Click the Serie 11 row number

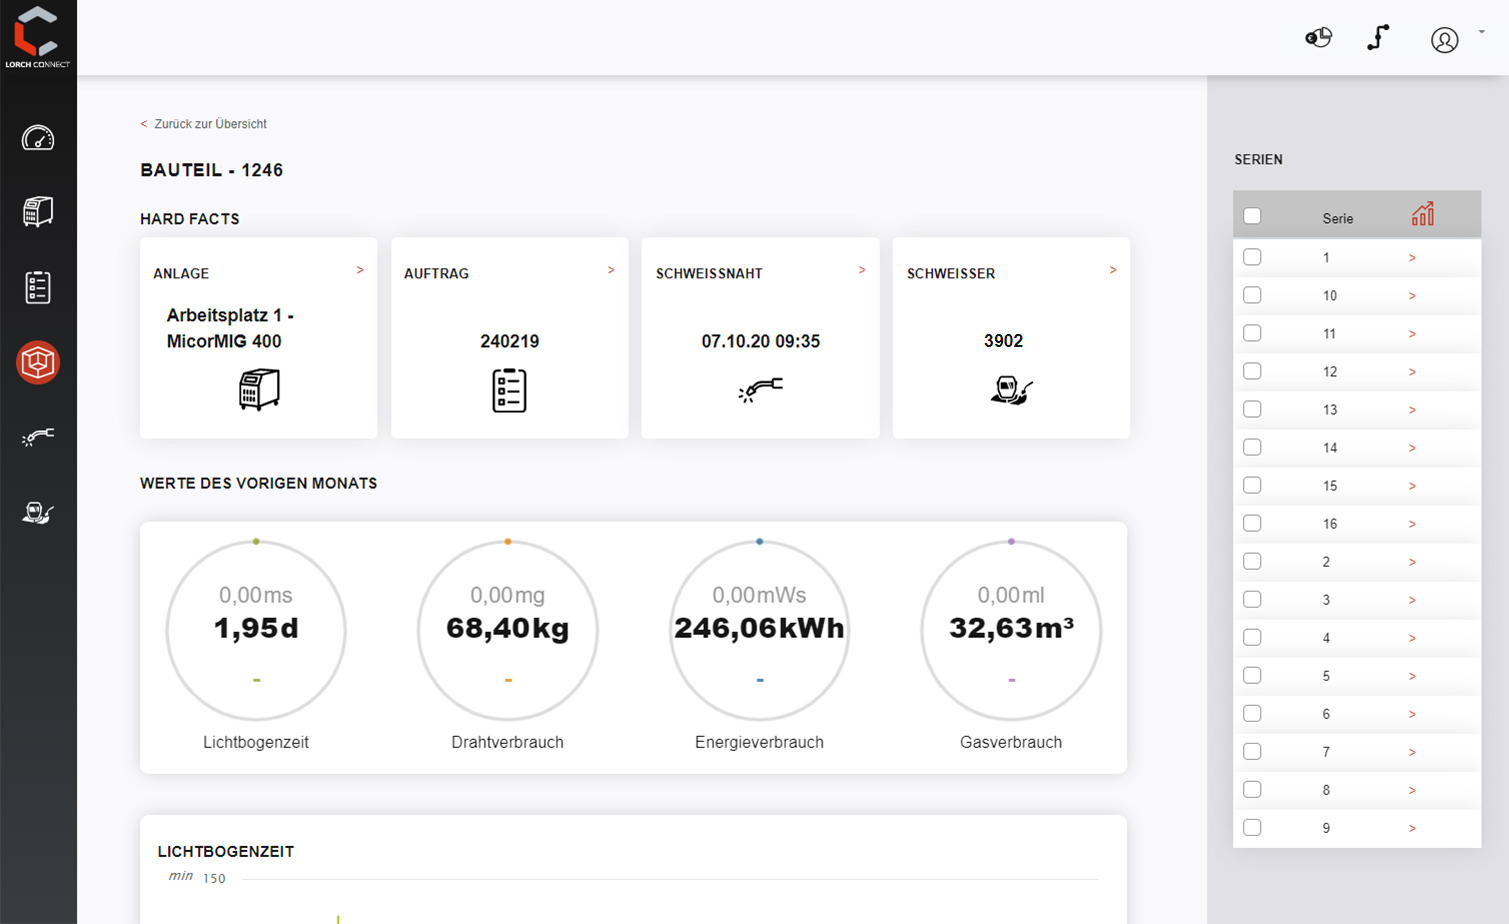[1329, 334]
